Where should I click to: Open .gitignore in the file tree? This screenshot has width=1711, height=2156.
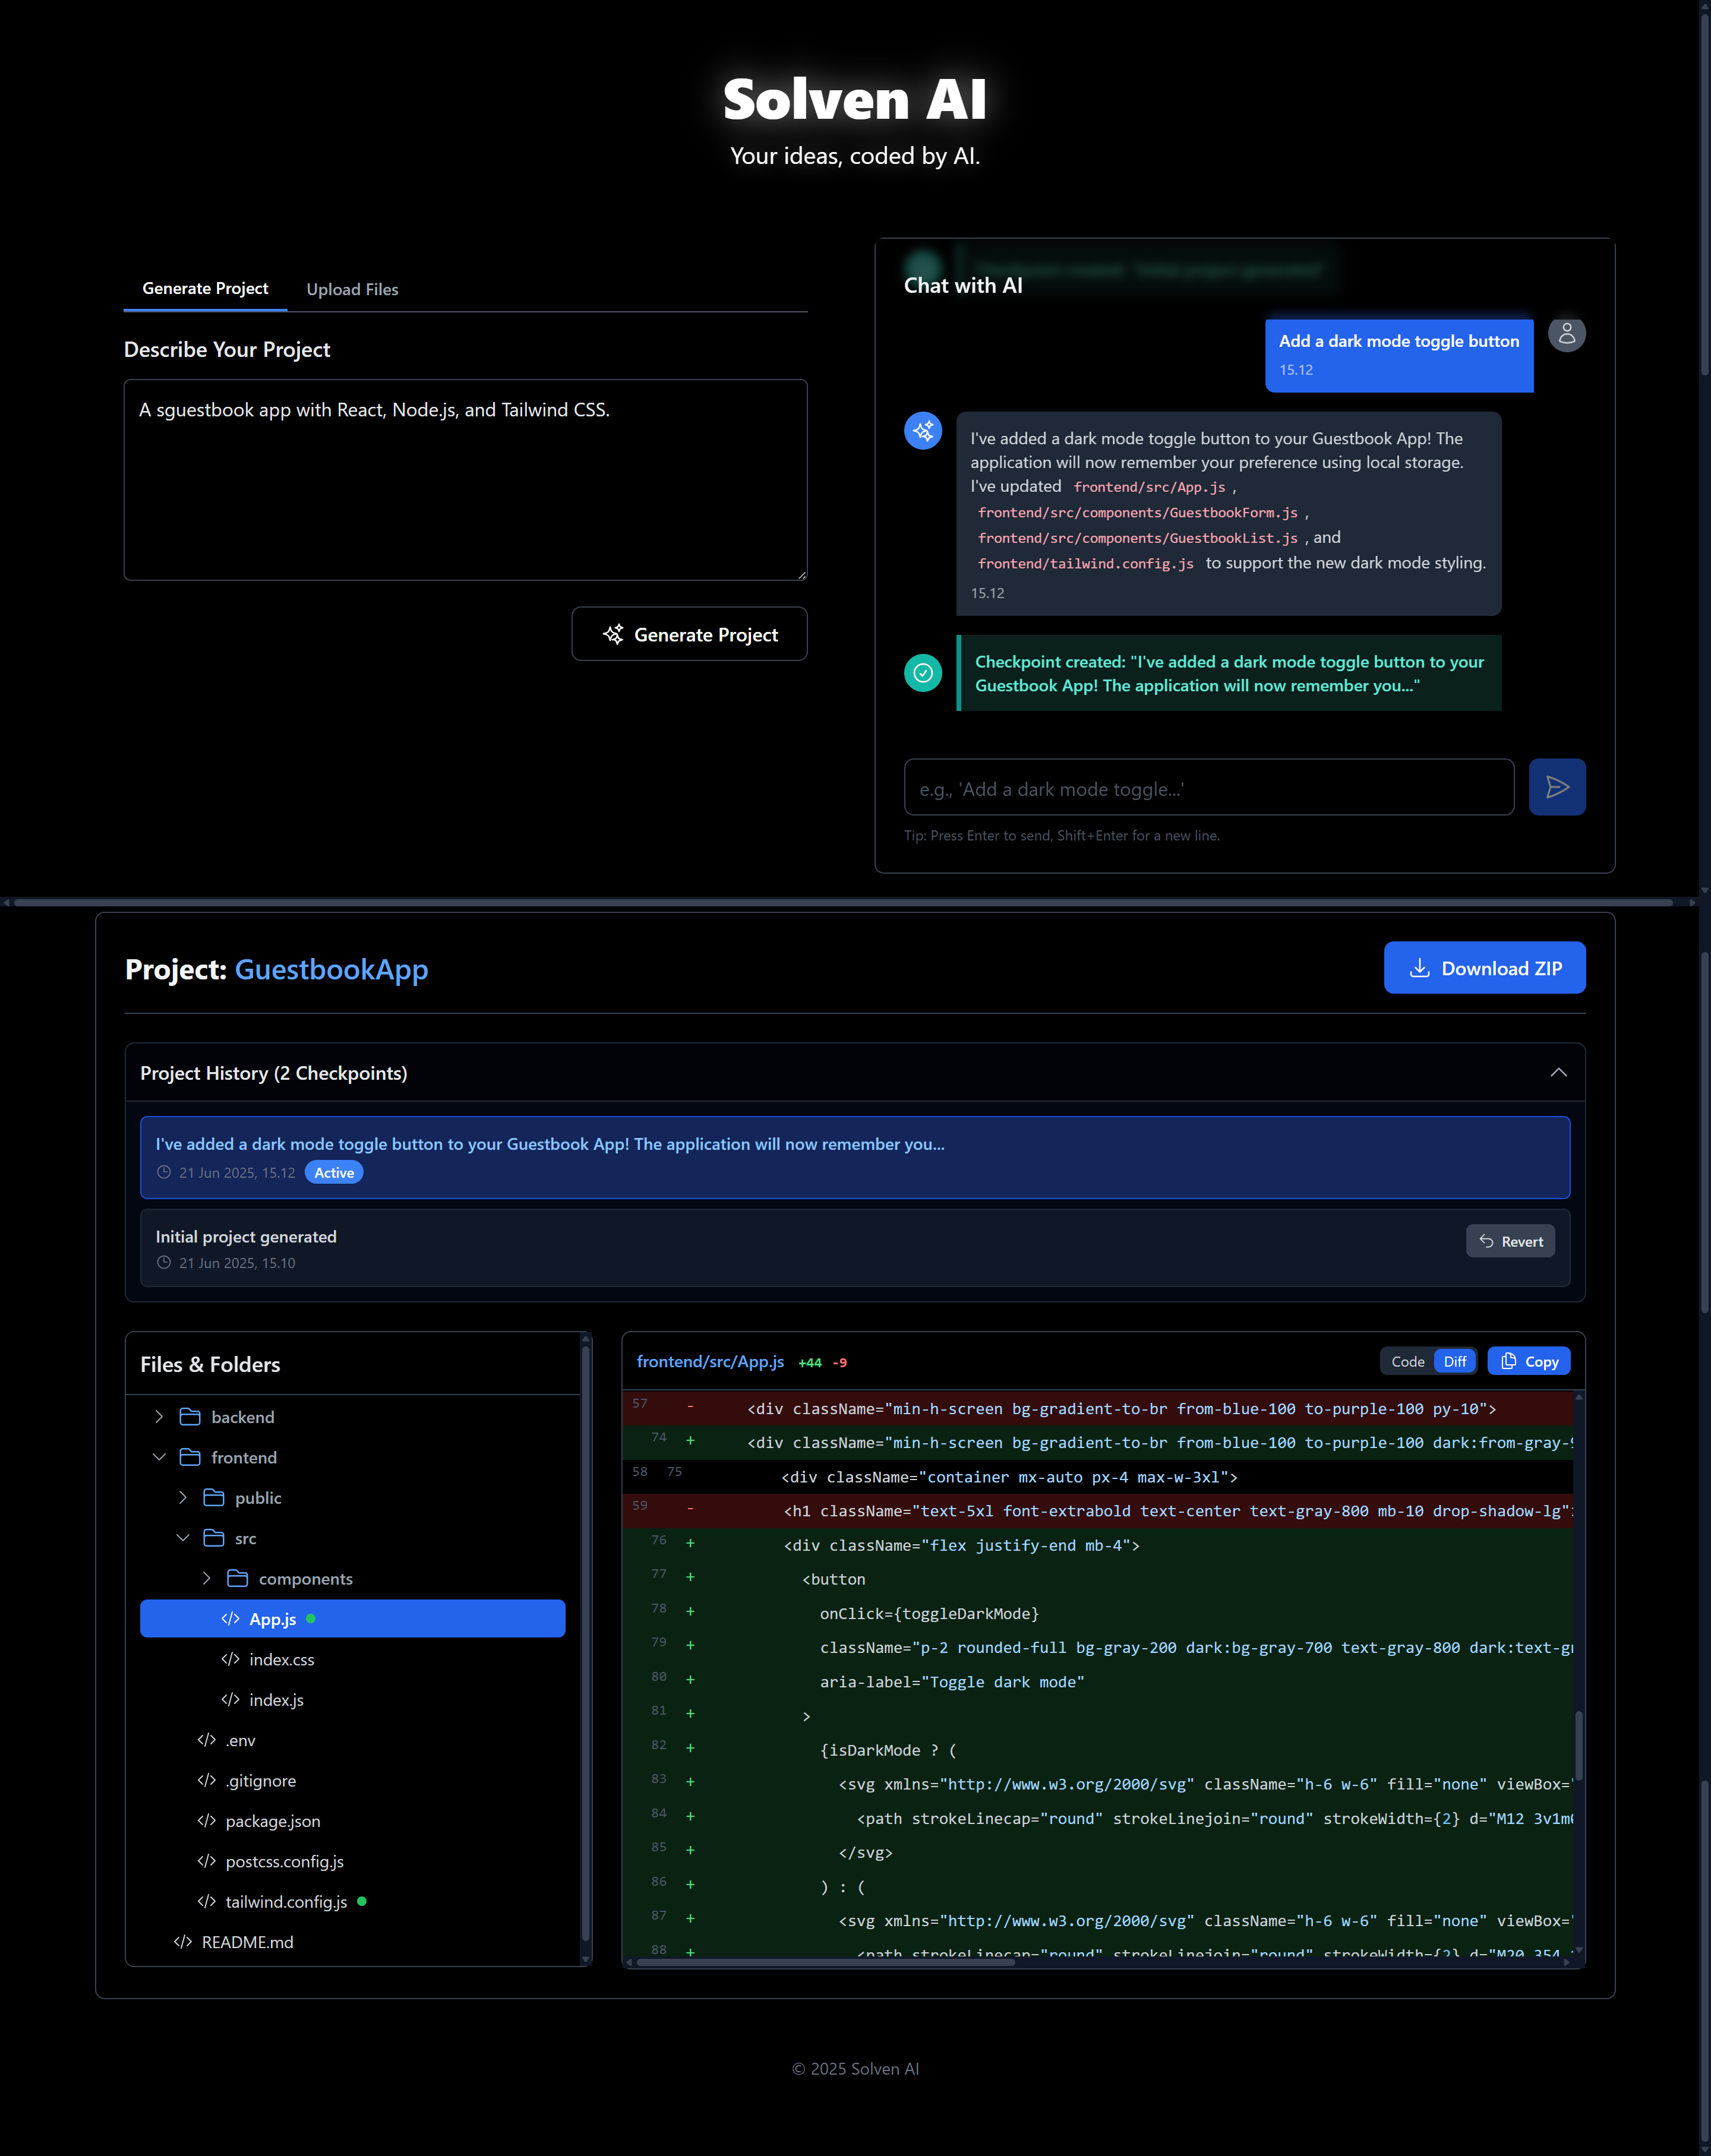click(352, 1780)
